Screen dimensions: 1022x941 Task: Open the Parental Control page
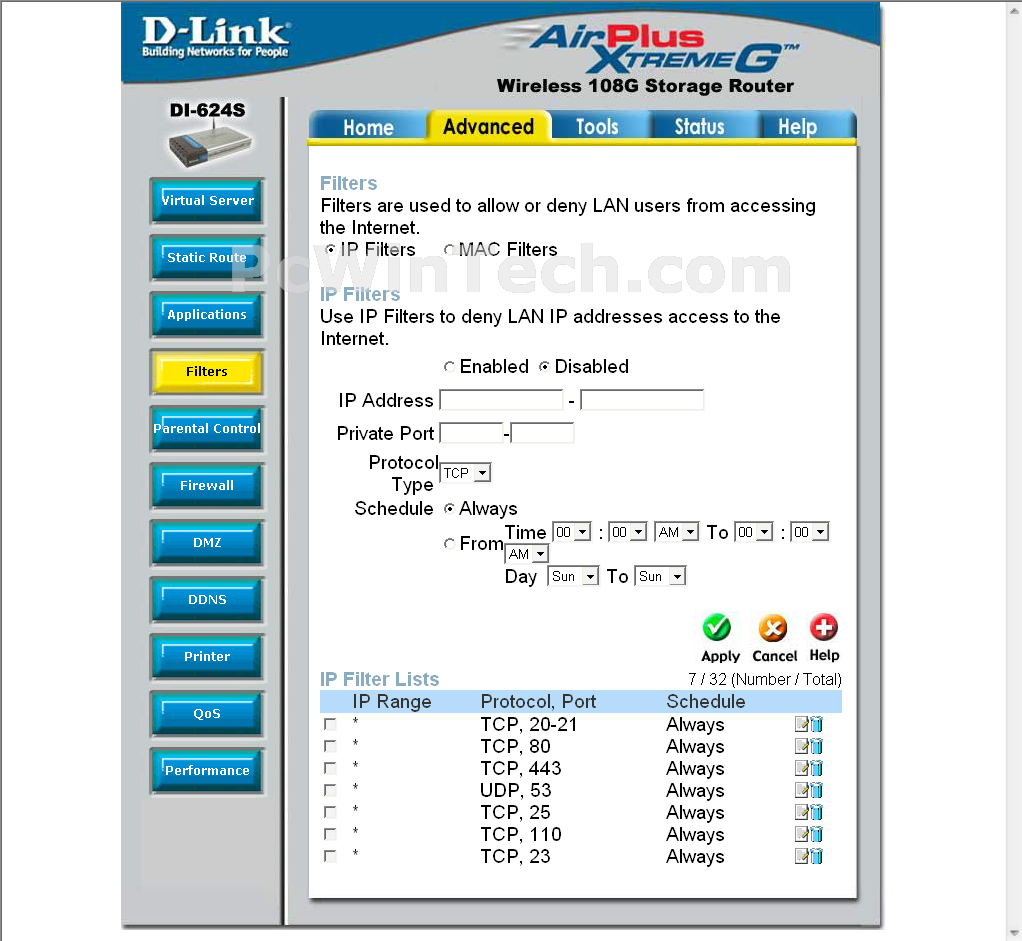207,429
